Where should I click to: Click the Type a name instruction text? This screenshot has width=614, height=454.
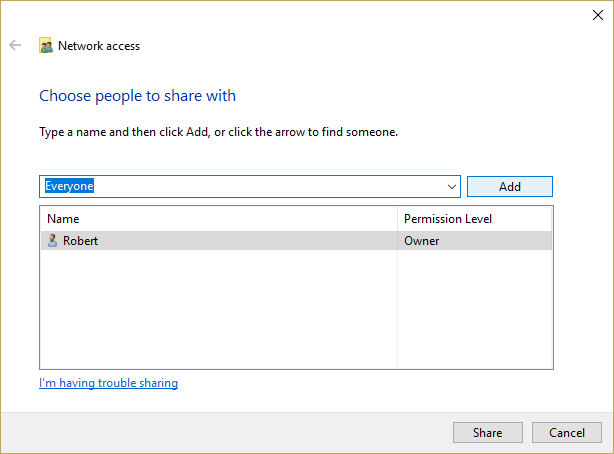click(219, 132)
